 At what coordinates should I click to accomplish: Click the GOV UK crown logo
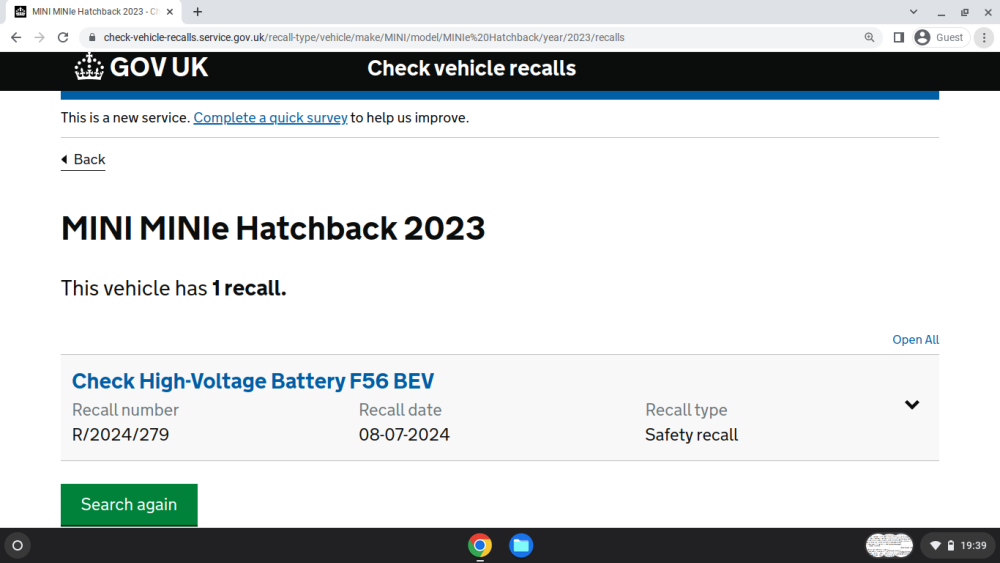click(141, 67)
